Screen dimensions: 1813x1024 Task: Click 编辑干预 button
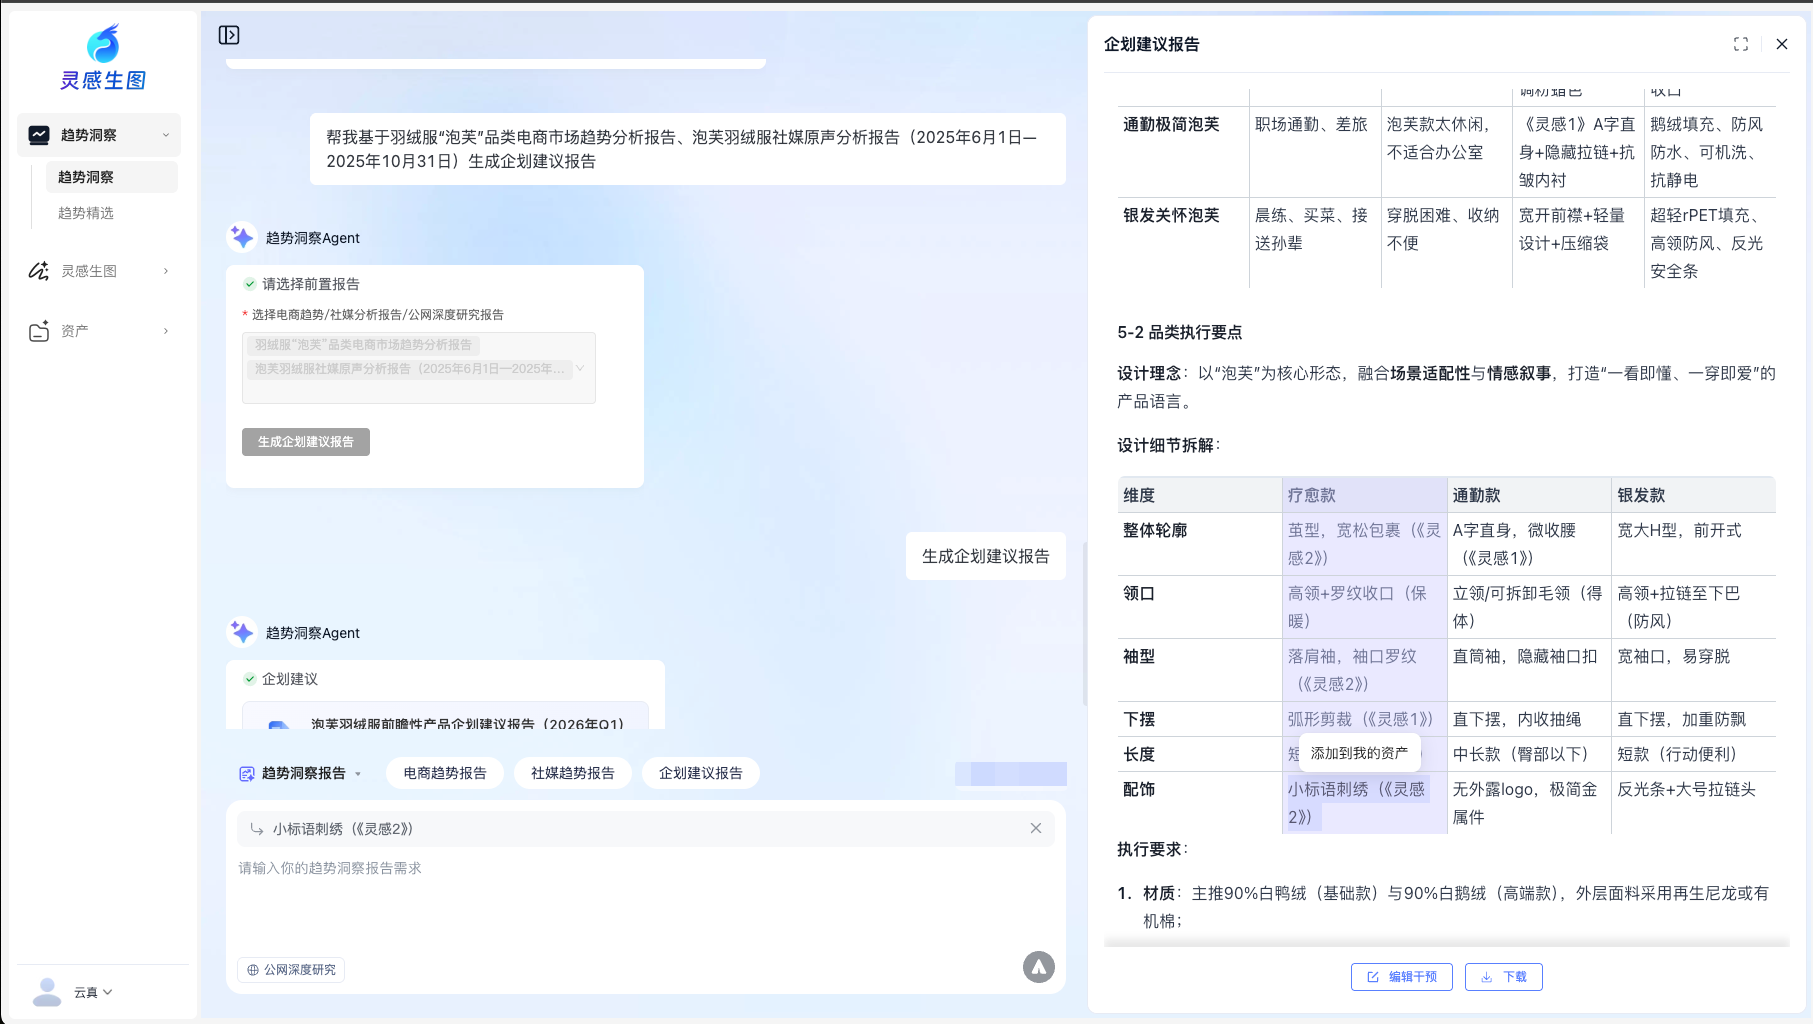pos(1402,977)
